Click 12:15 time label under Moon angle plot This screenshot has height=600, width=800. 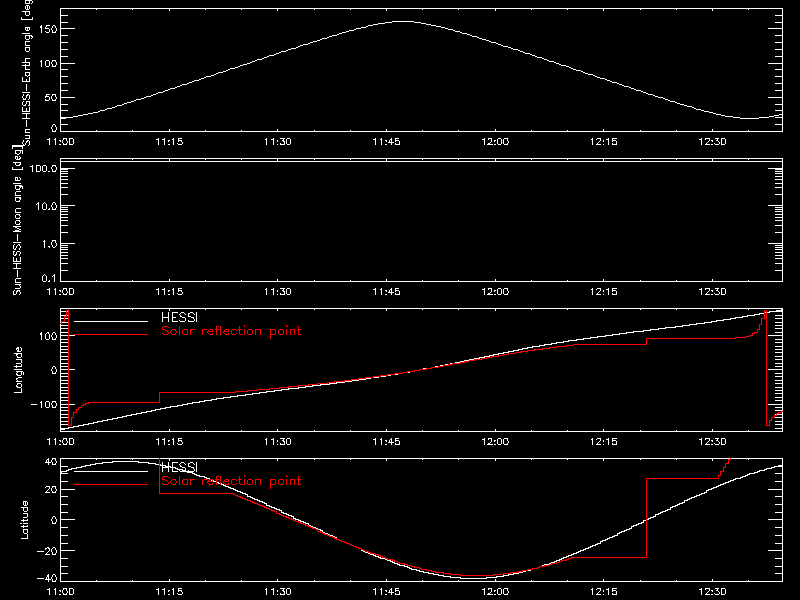pyautogui.click(x=604, y=292)
